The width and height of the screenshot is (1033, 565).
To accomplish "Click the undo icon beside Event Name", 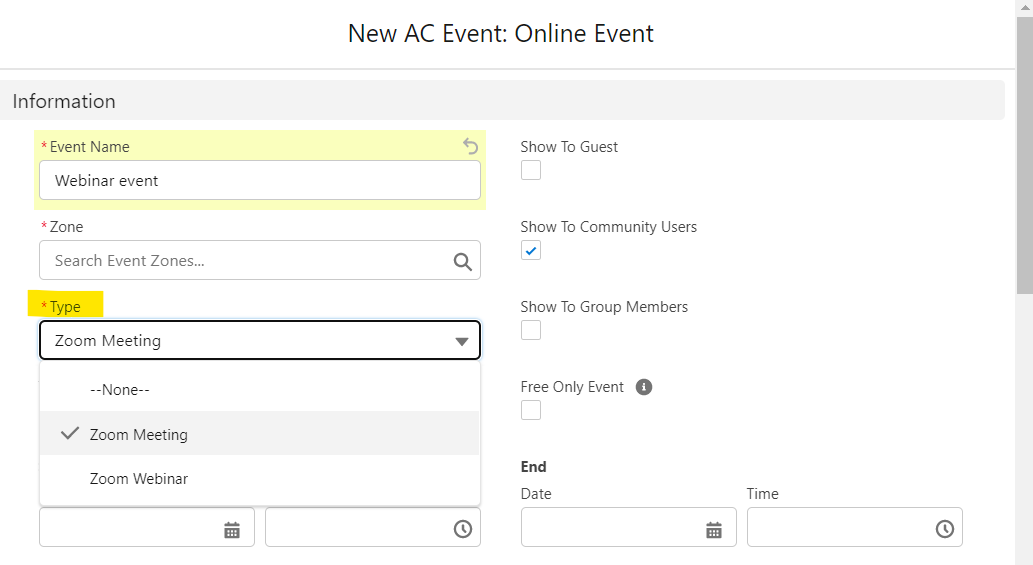I will pos(471,147).
